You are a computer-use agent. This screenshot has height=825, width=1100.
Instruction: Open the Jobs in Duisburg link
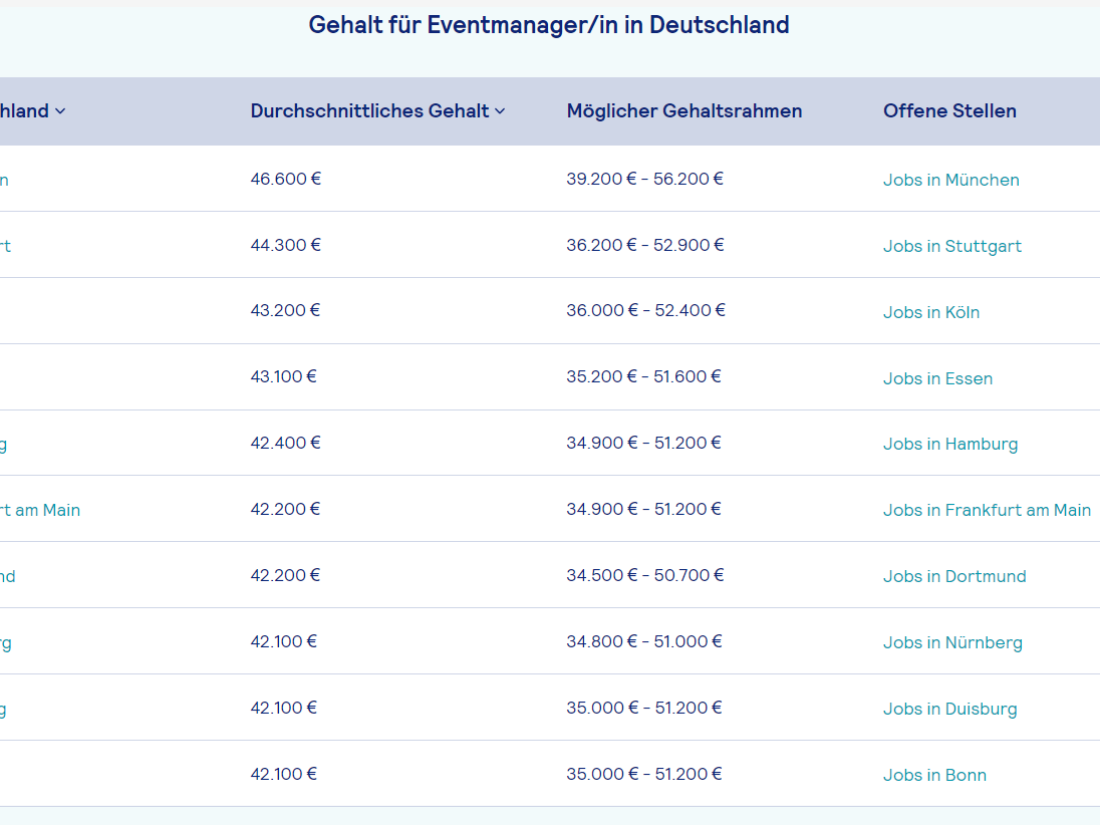949,709
